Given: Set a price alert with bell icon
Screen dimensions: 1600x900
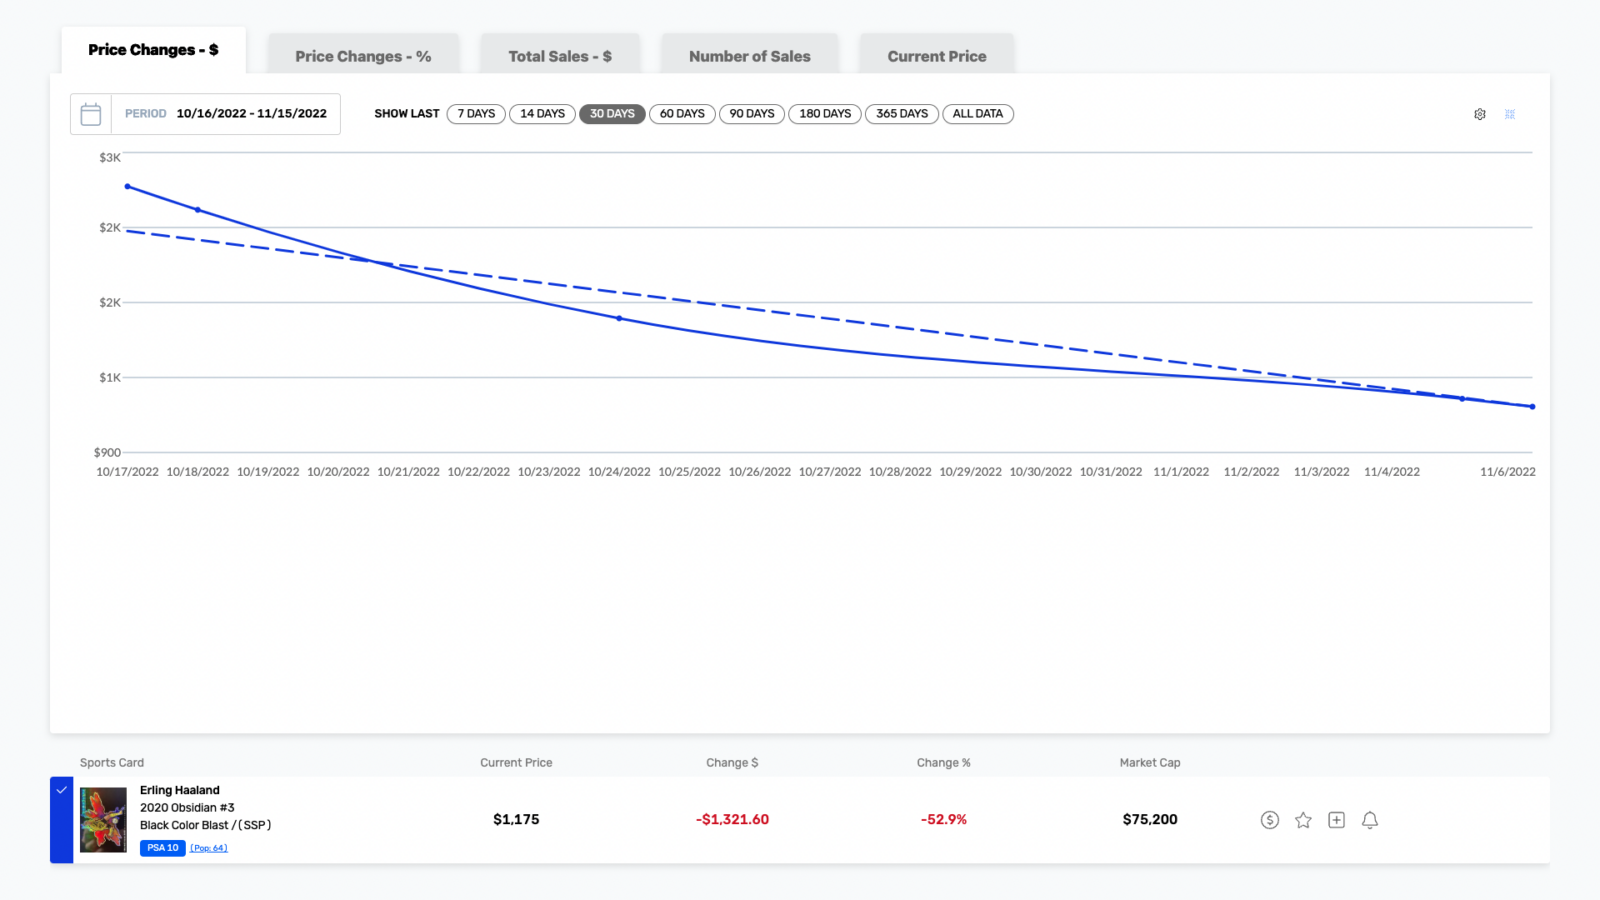Looking at the screenshot, I should [1370, 820].
